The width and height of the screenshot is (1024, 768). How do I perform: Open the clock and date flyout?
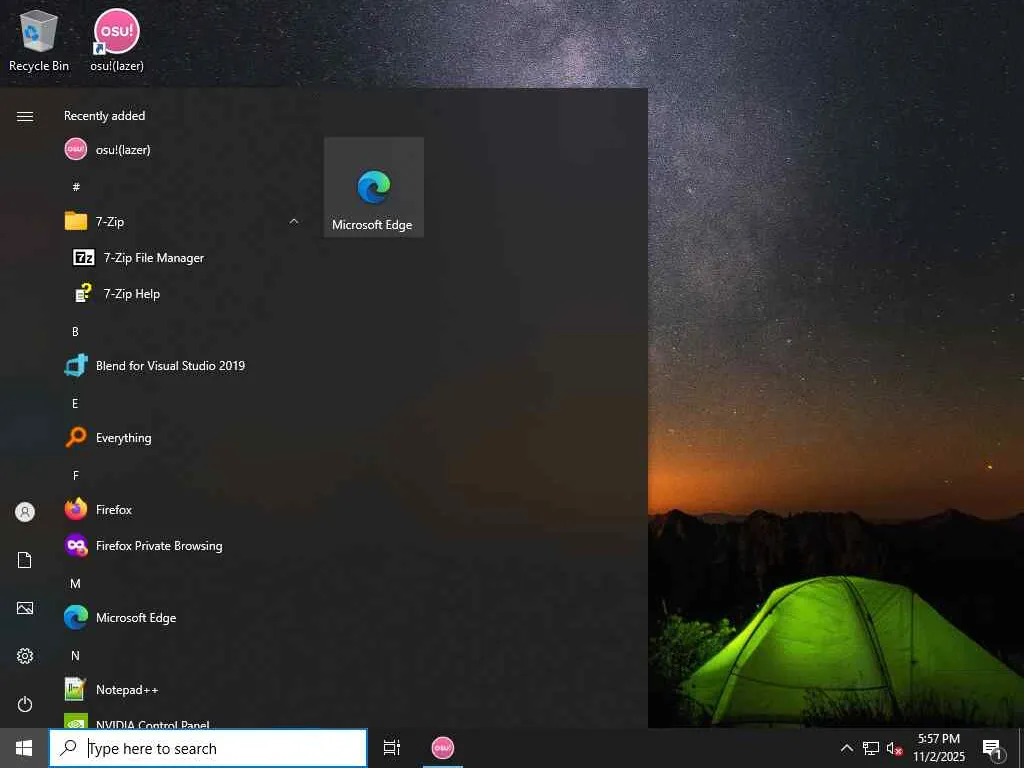938,748
